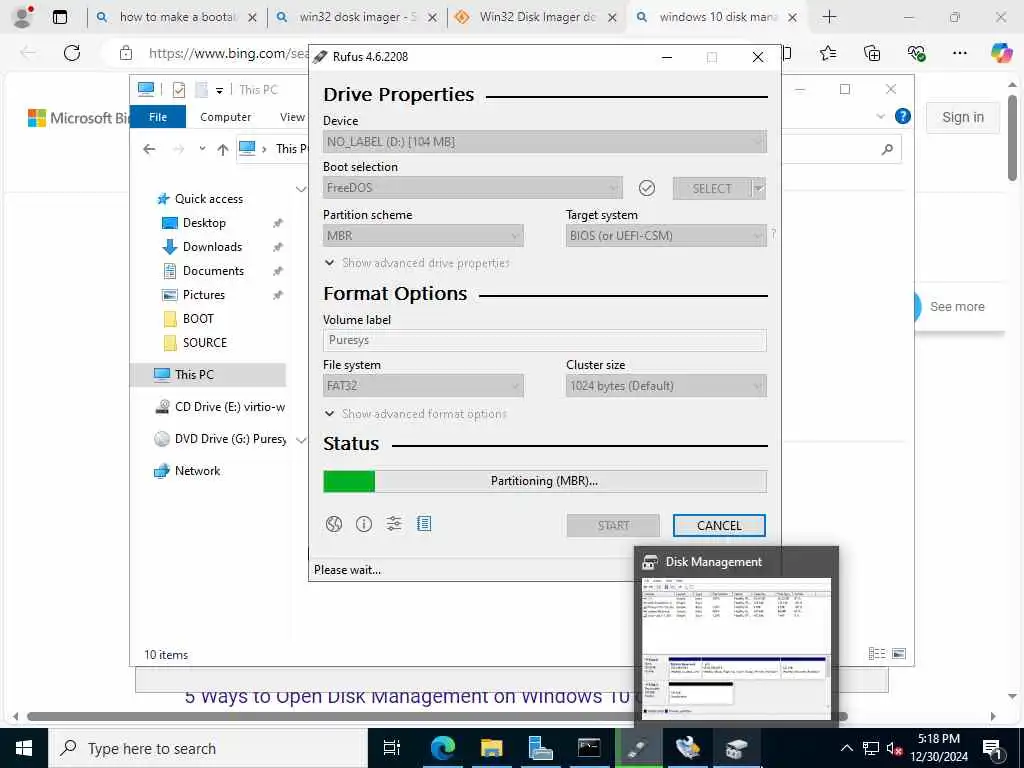Viewport: 1024px width, 768px height.
Task: Open Edge browser essentials heart icon
Action: 916,53
